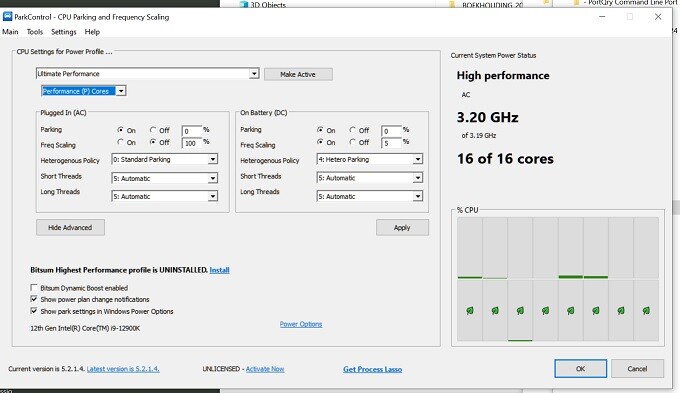Click the Cancel button
The width and height of the screenshot is (680, 393).
[x=637, y=369]
